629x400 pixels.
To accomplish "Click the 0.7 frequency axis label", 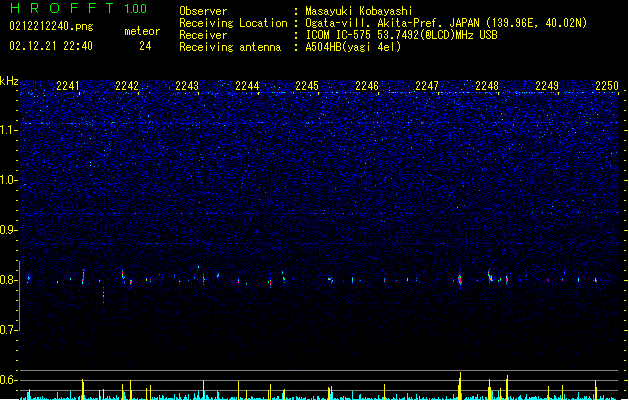I will pos(8,330).
